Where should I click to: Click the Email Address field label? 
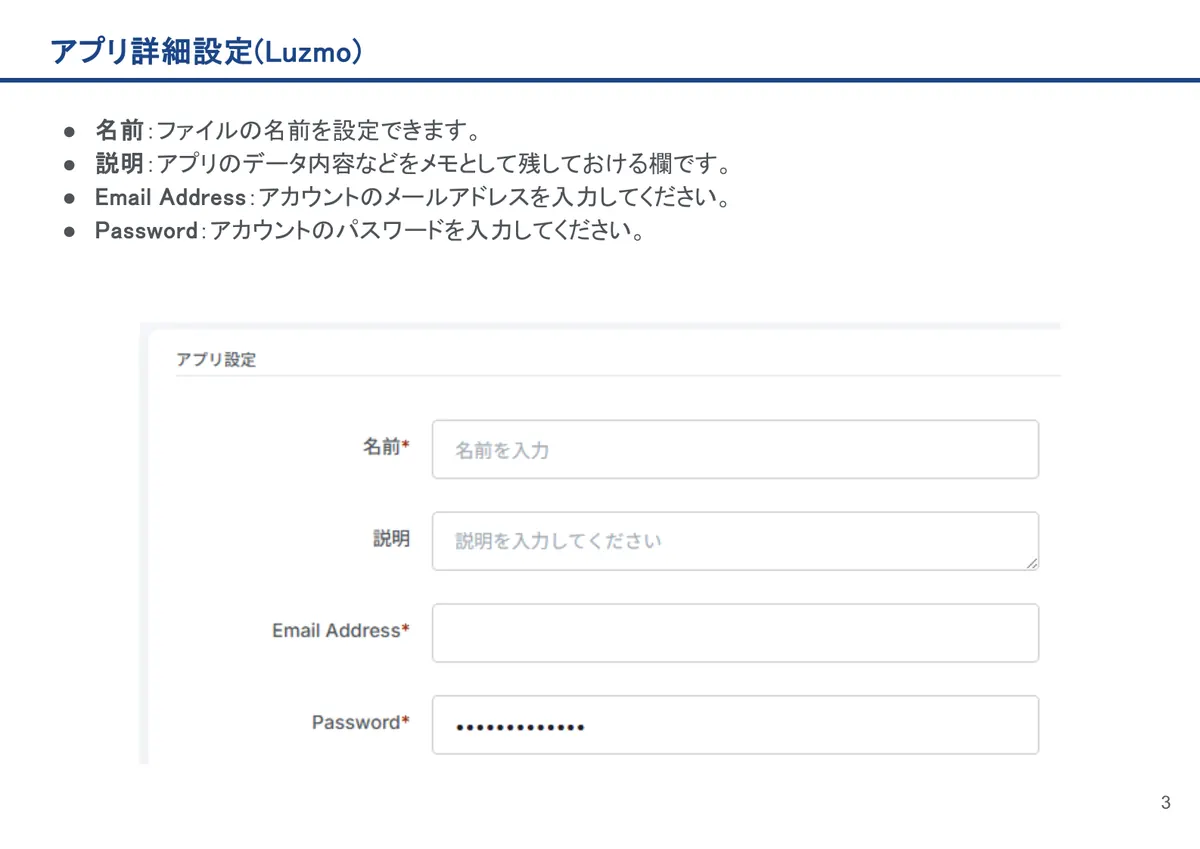click(341, 631)
